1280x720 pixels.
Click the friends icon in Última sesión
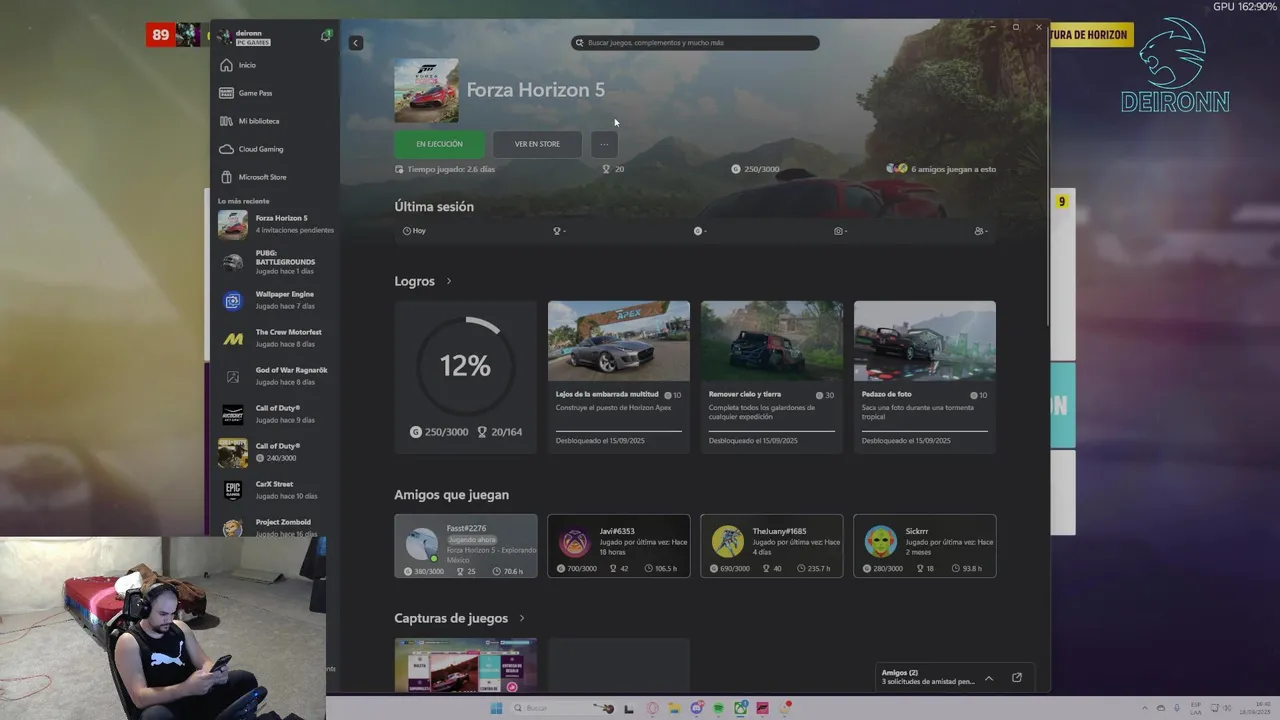(x=978, y=231)
